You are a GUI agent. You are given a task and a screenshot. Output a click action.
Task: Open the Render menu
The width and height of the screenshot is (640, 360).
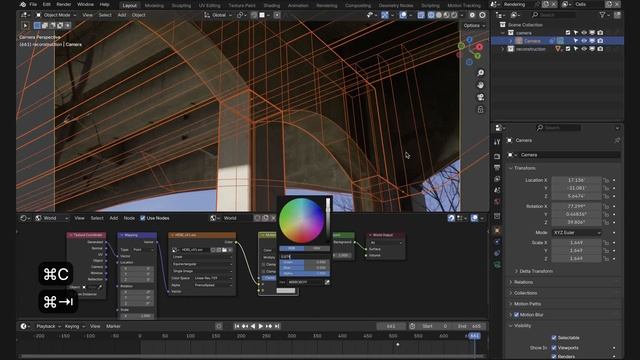[64, 4]
